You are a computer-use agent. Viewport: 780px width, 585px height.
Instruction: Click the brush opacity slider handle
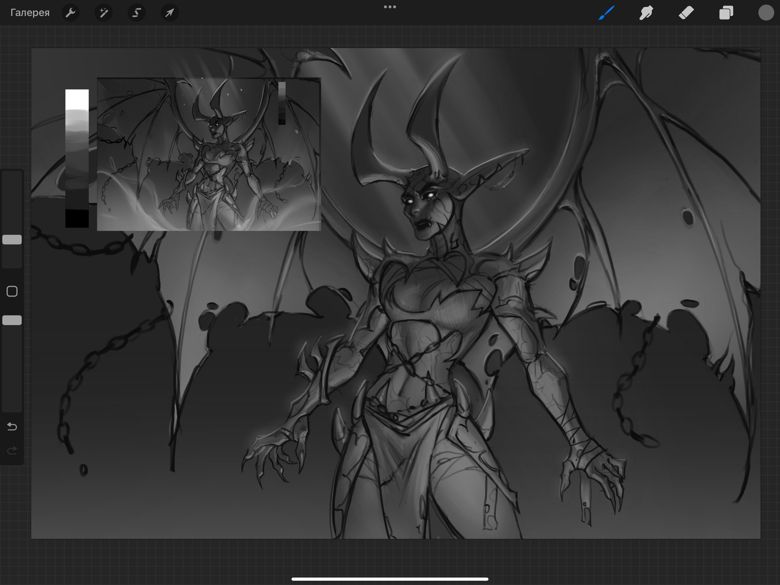tap(12, 320)
